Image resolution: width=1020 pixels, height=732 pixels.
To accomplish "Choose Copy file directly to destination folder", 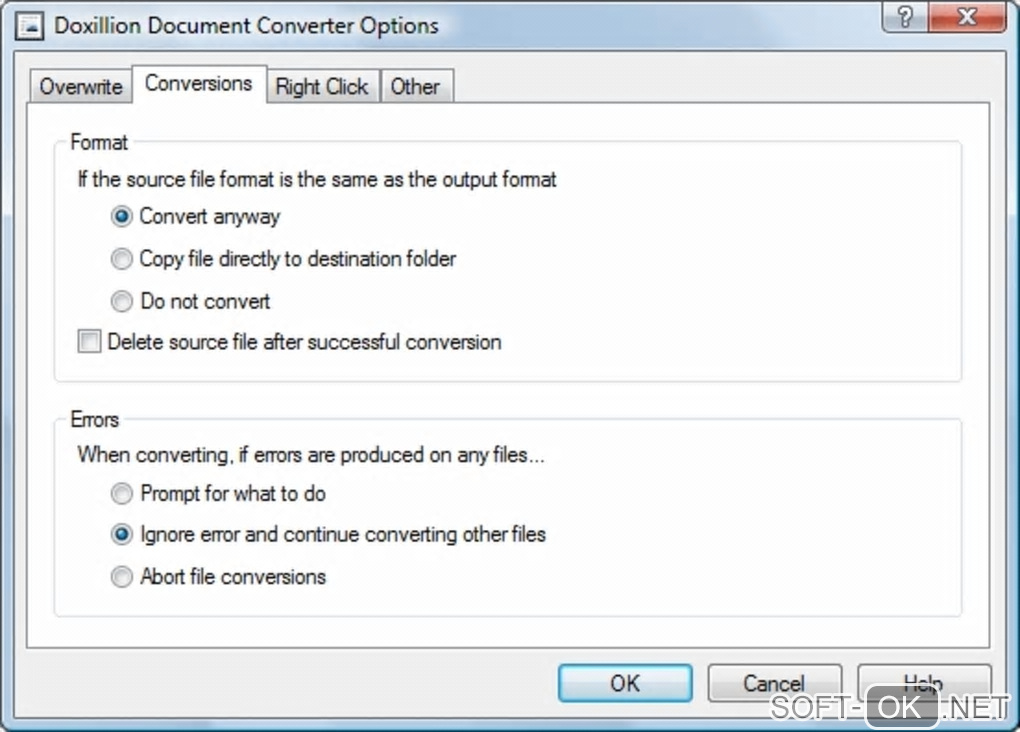I will tap(122, 260).
